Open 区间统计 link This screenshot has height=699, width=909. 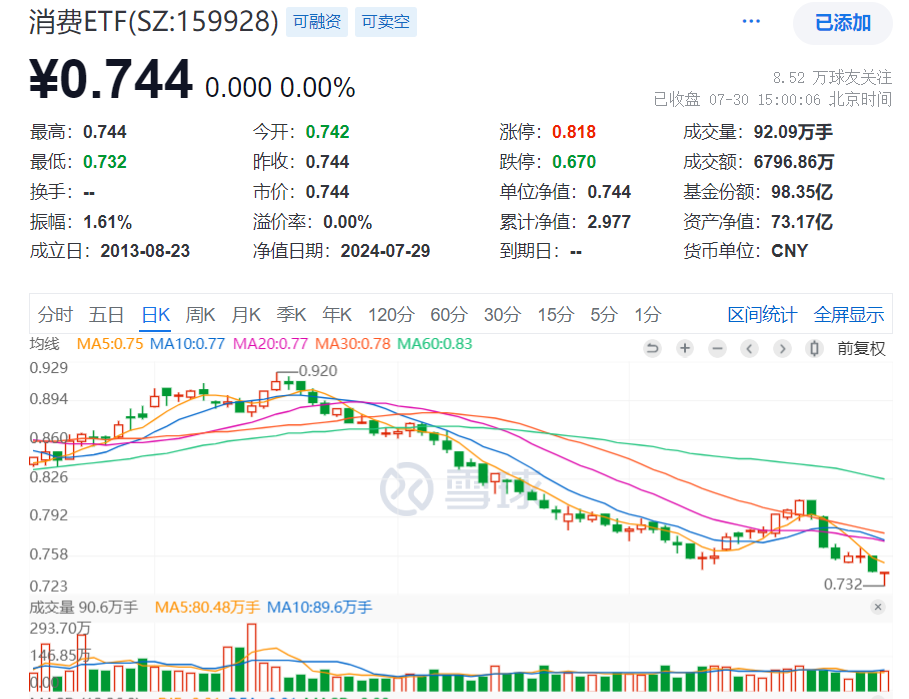(762, 315)
